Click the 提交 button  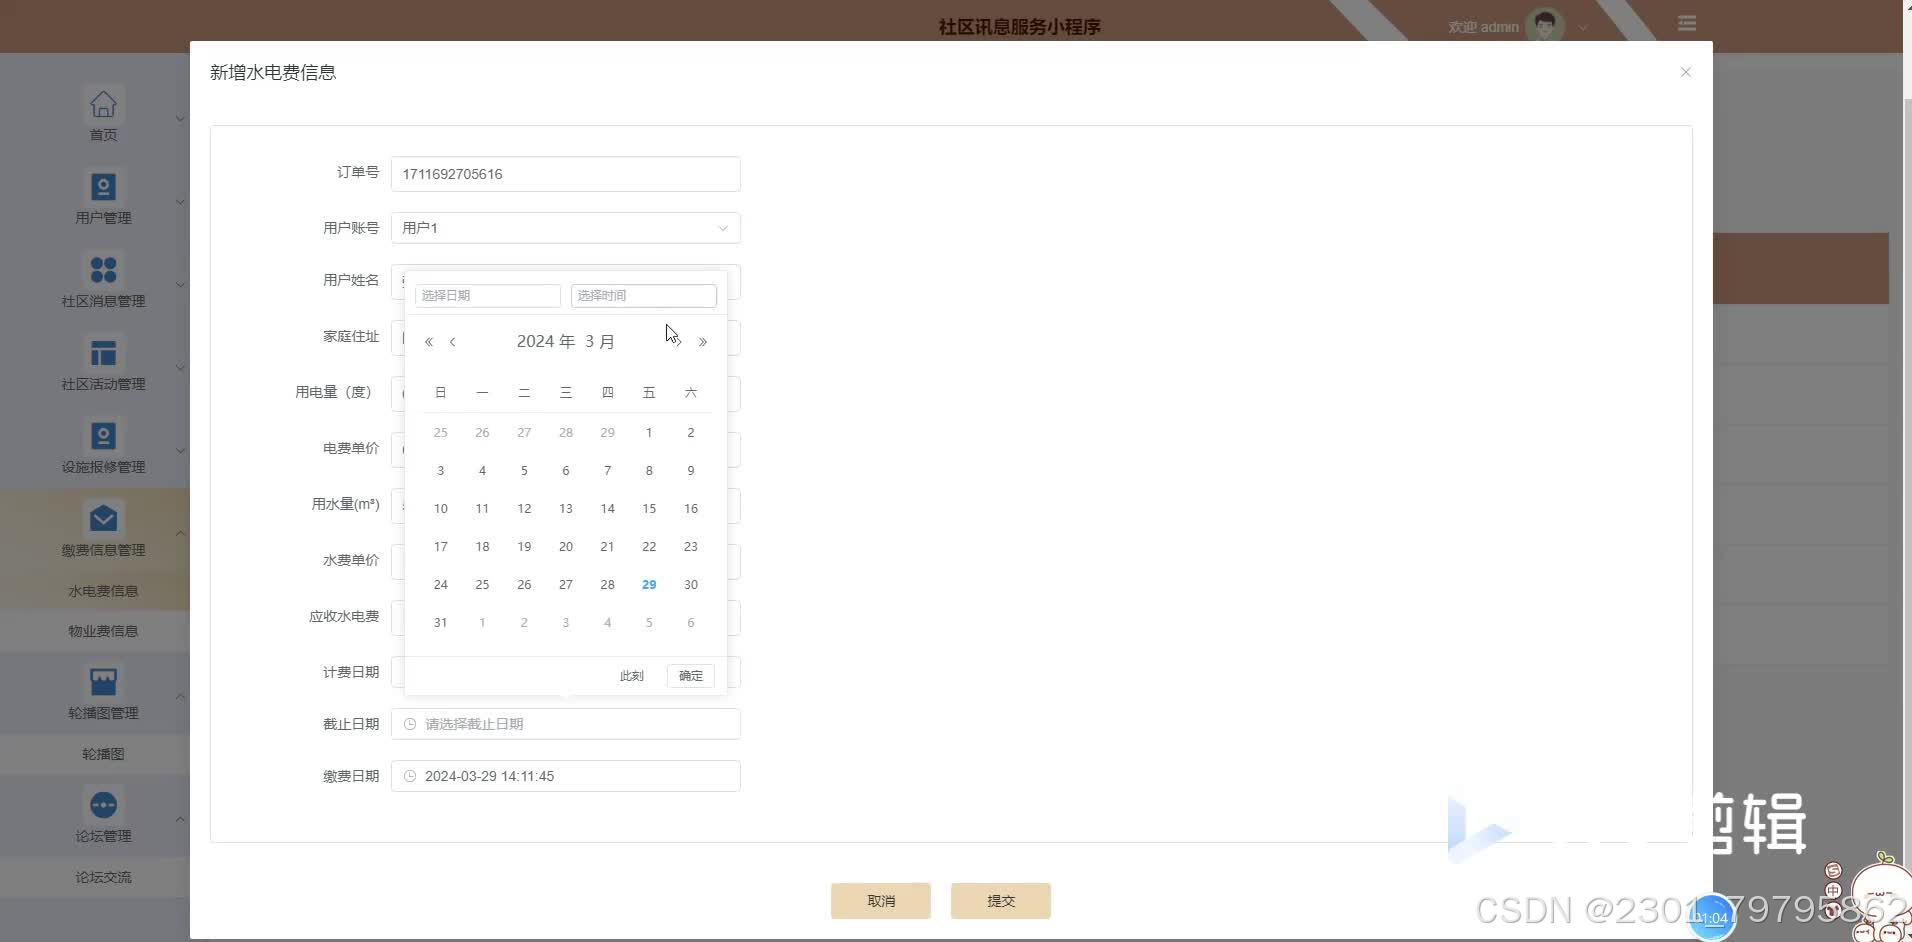click(x=1001, y=901)
